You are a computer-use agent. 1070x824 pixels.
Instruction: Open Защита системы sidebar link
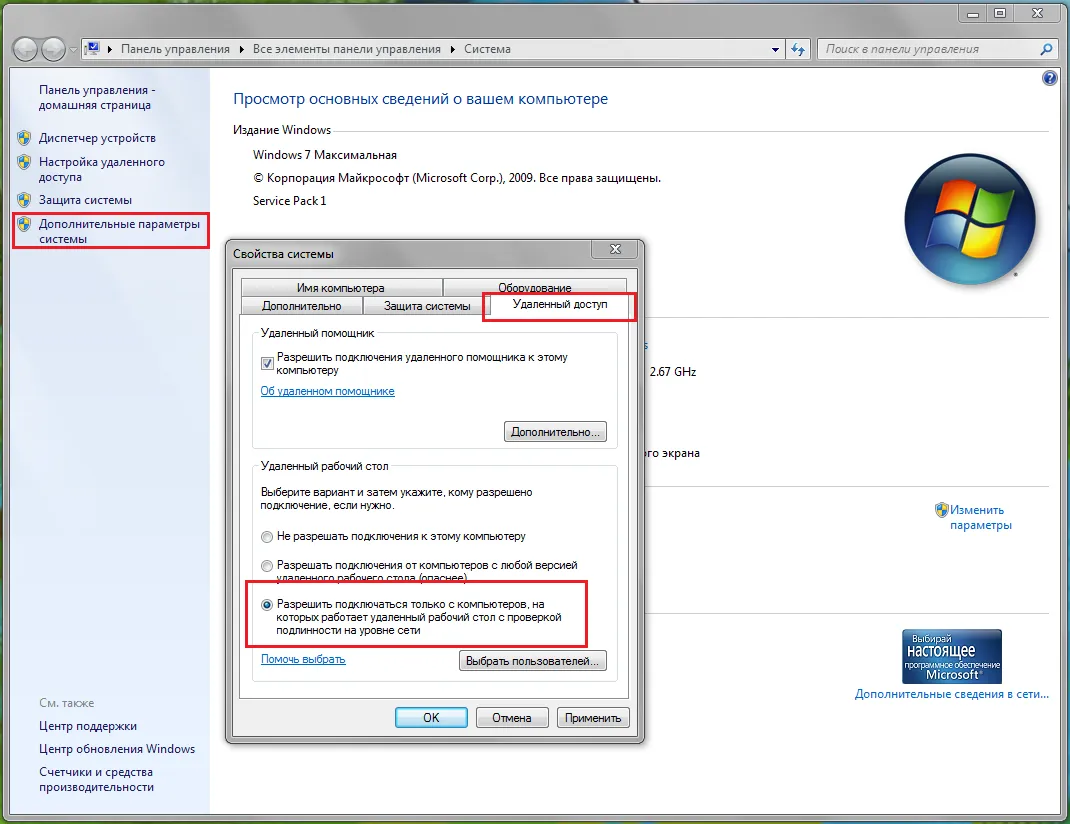pos(85,200)
